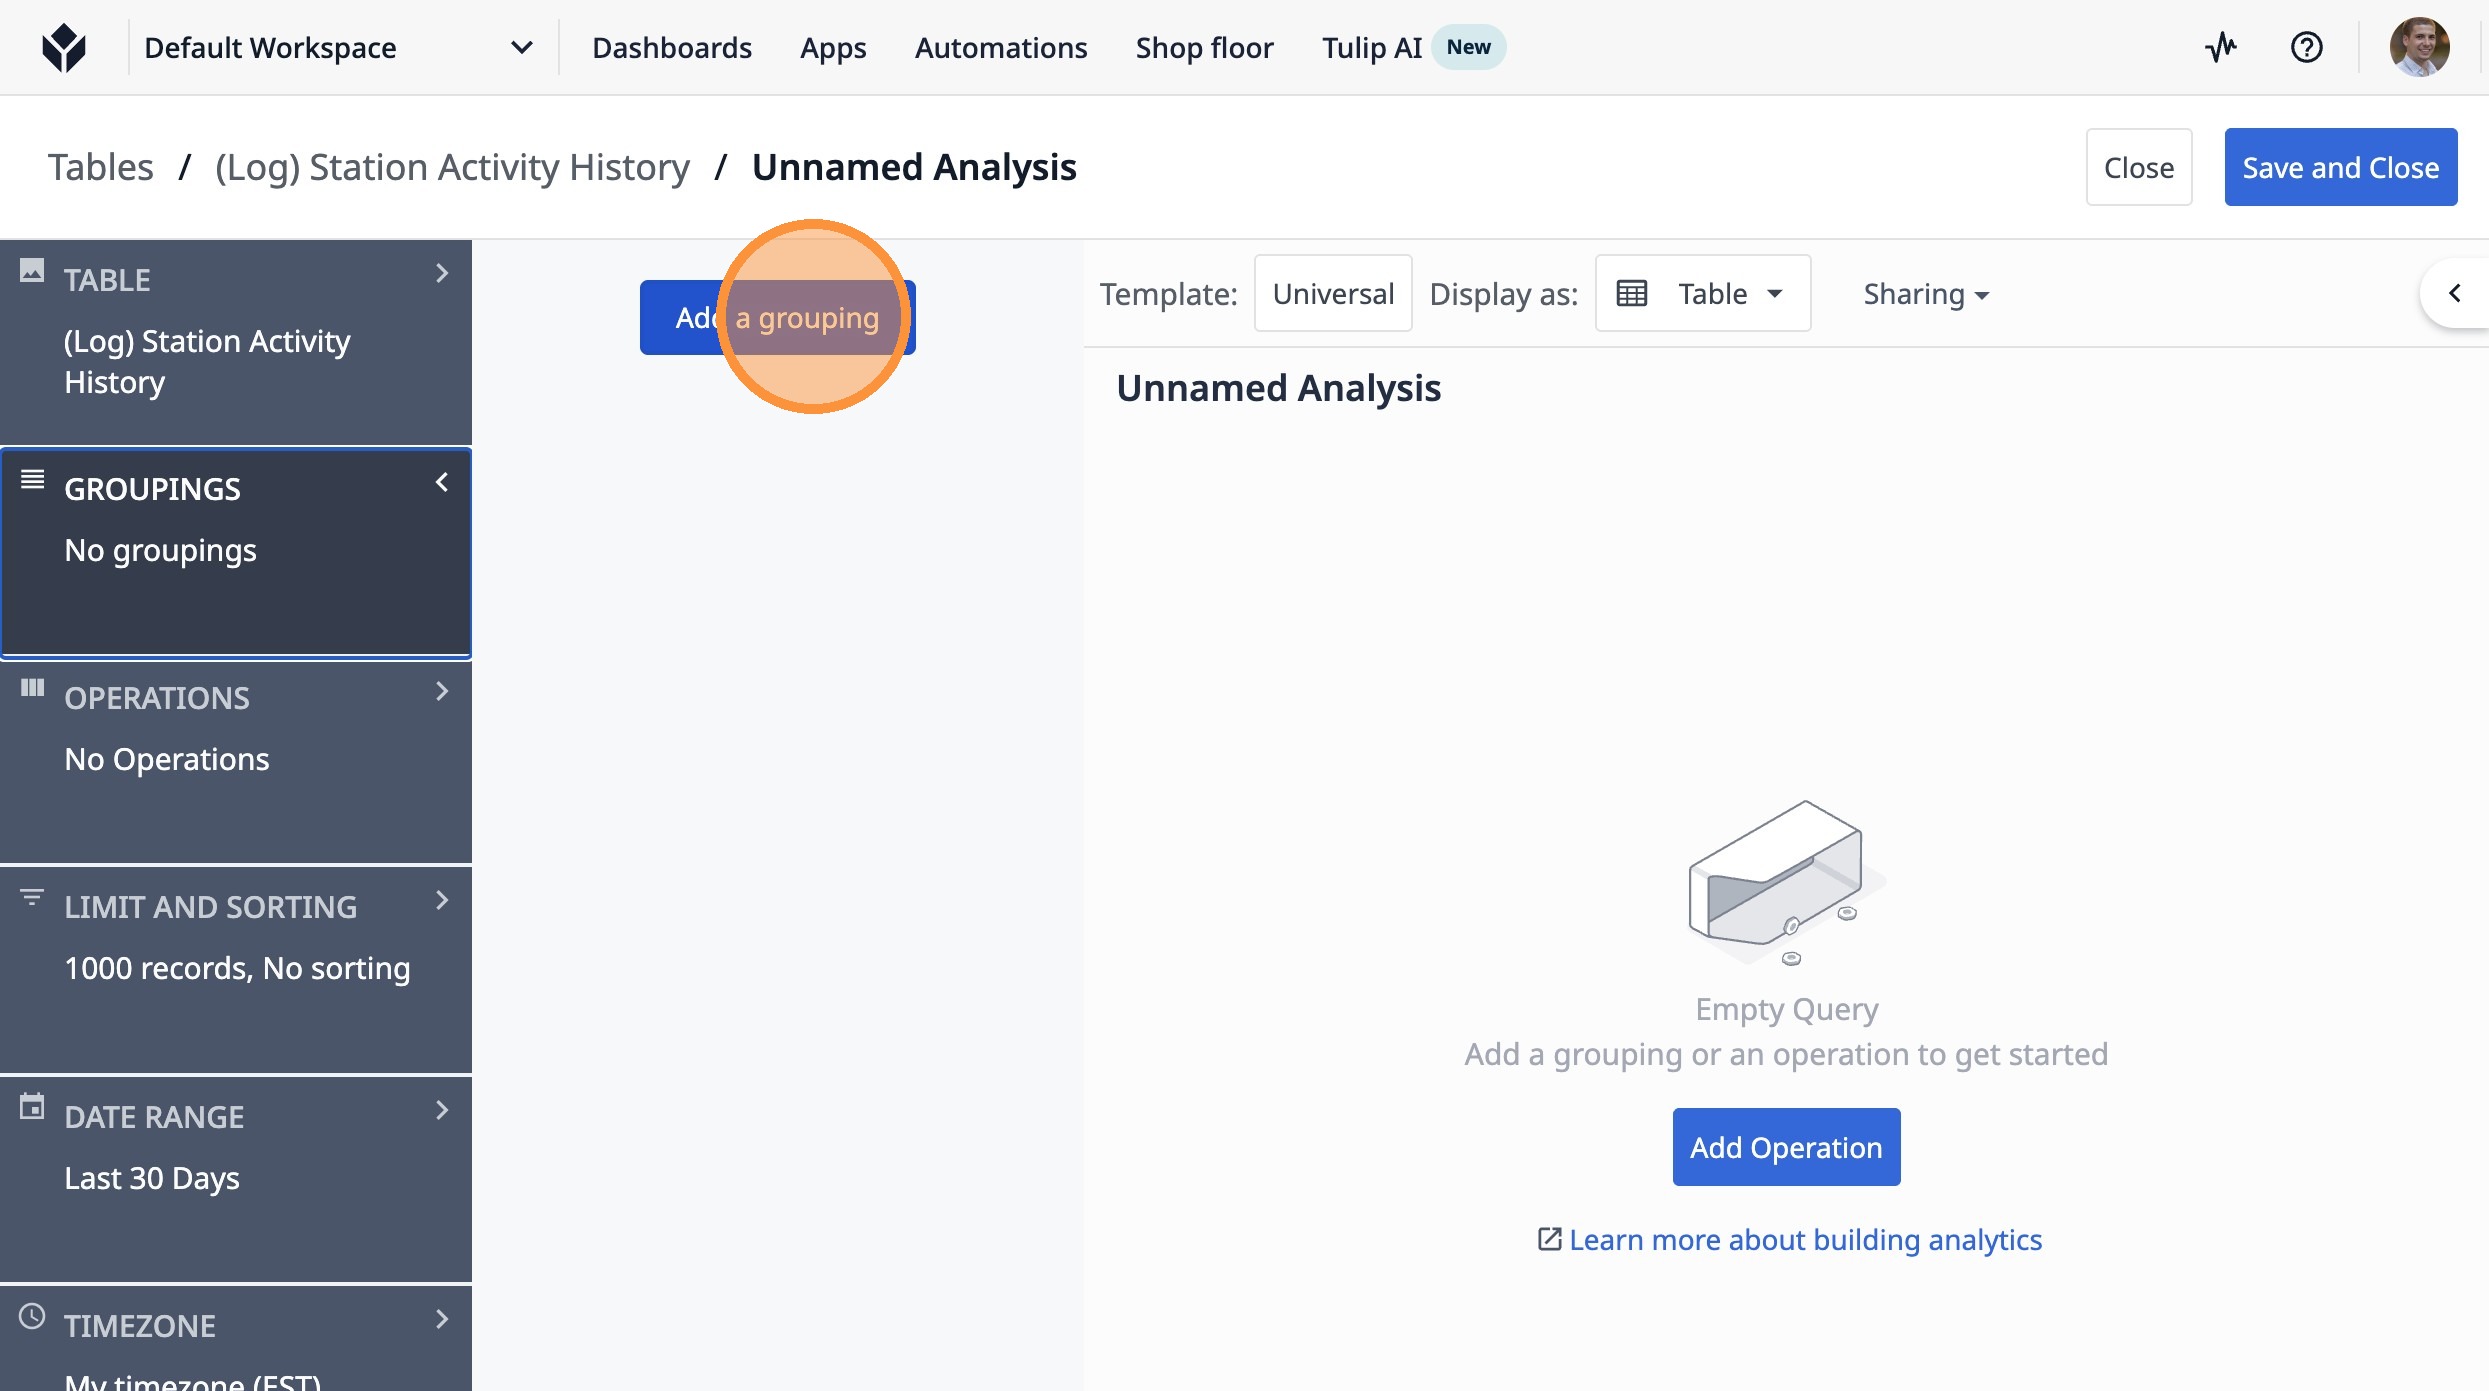
Task: Click the Timezone clock icon
Action: click(32, 1316)
